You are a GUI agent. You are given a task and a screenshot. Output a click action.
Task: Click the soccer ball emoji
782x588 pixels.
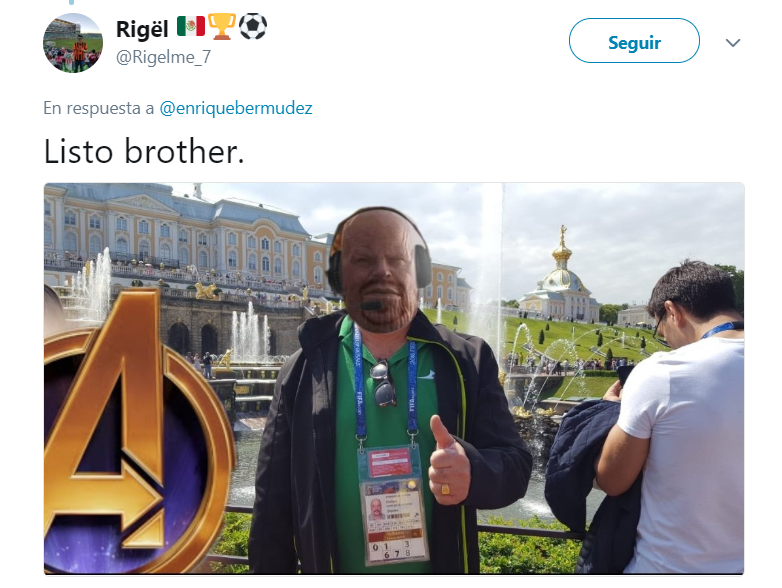[x=253, y=26]
